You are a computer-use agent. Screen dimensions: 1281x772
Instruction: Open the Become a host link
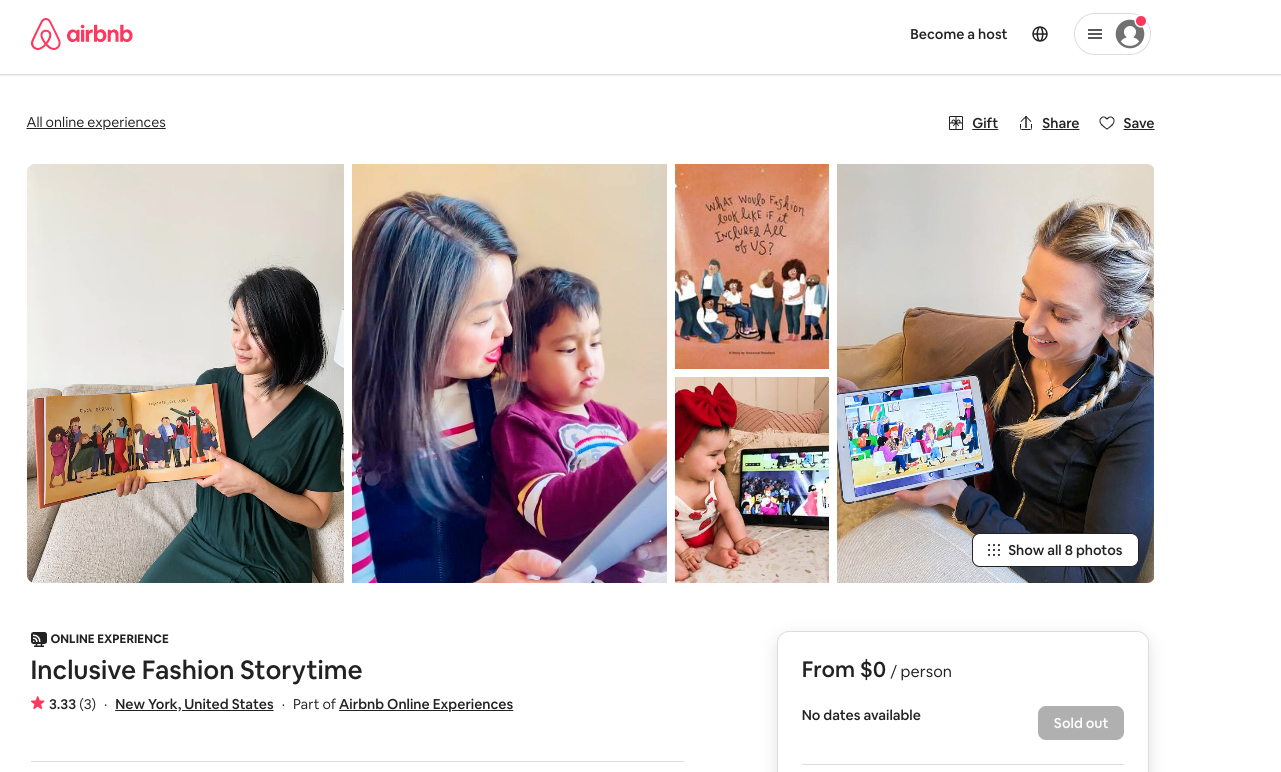[958, 34]
